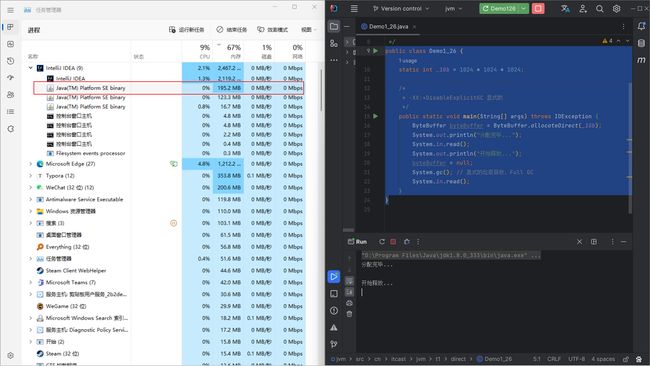Close the Demo1_26.java editor tab
This screenshot has width=650, height=366.
(x=414, y=27)
